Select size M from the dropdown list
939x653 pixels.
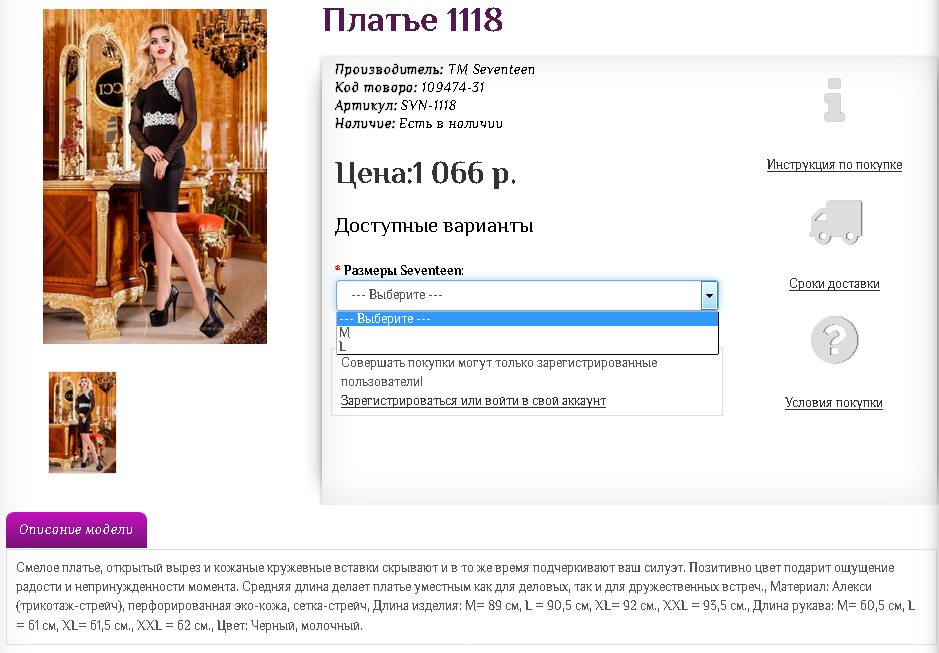[400, 334]
